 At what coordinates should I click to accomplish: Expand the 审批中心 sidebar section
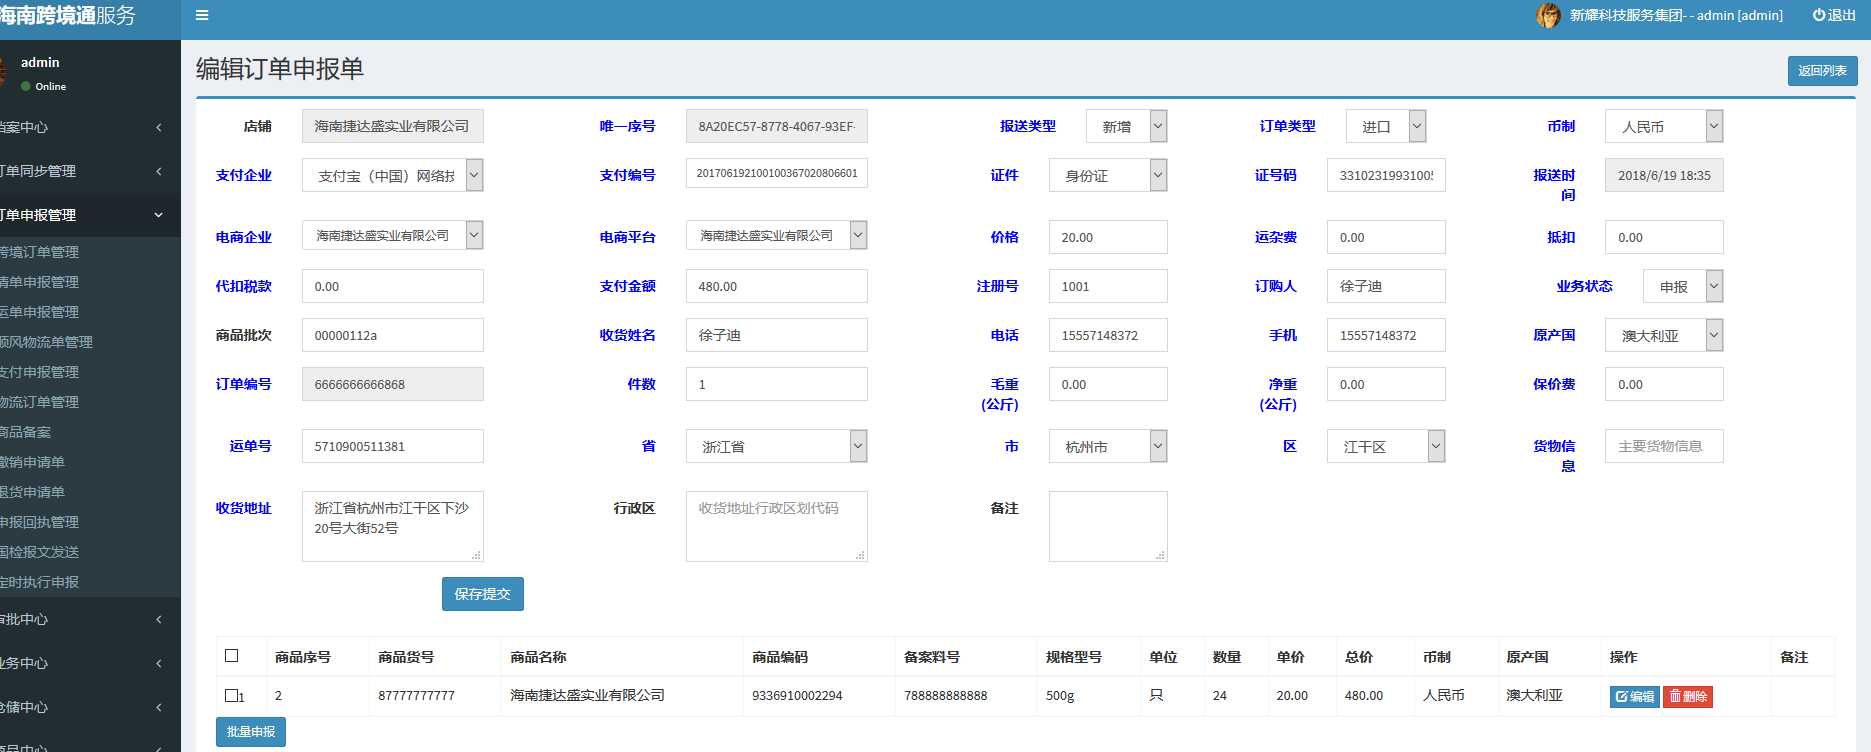tap(90, 619)
